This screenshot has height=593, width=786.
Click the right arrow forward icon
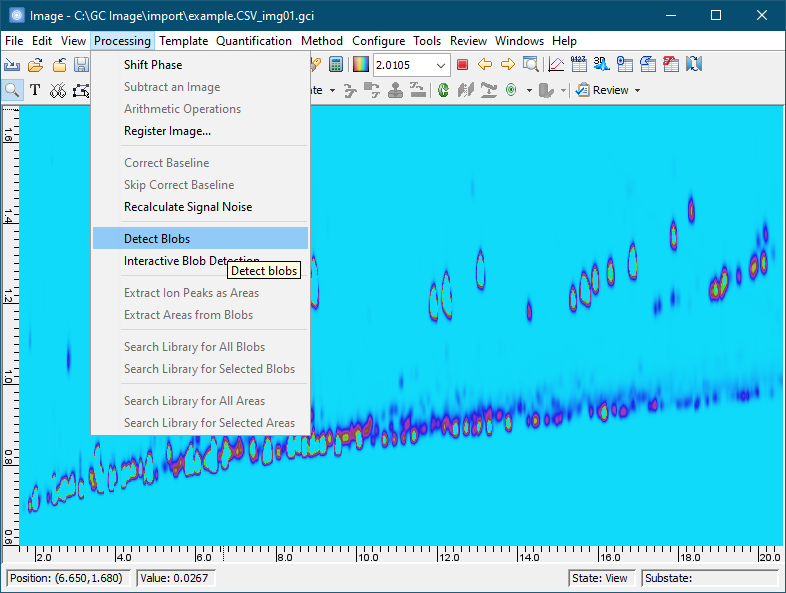tap(508, 65)
